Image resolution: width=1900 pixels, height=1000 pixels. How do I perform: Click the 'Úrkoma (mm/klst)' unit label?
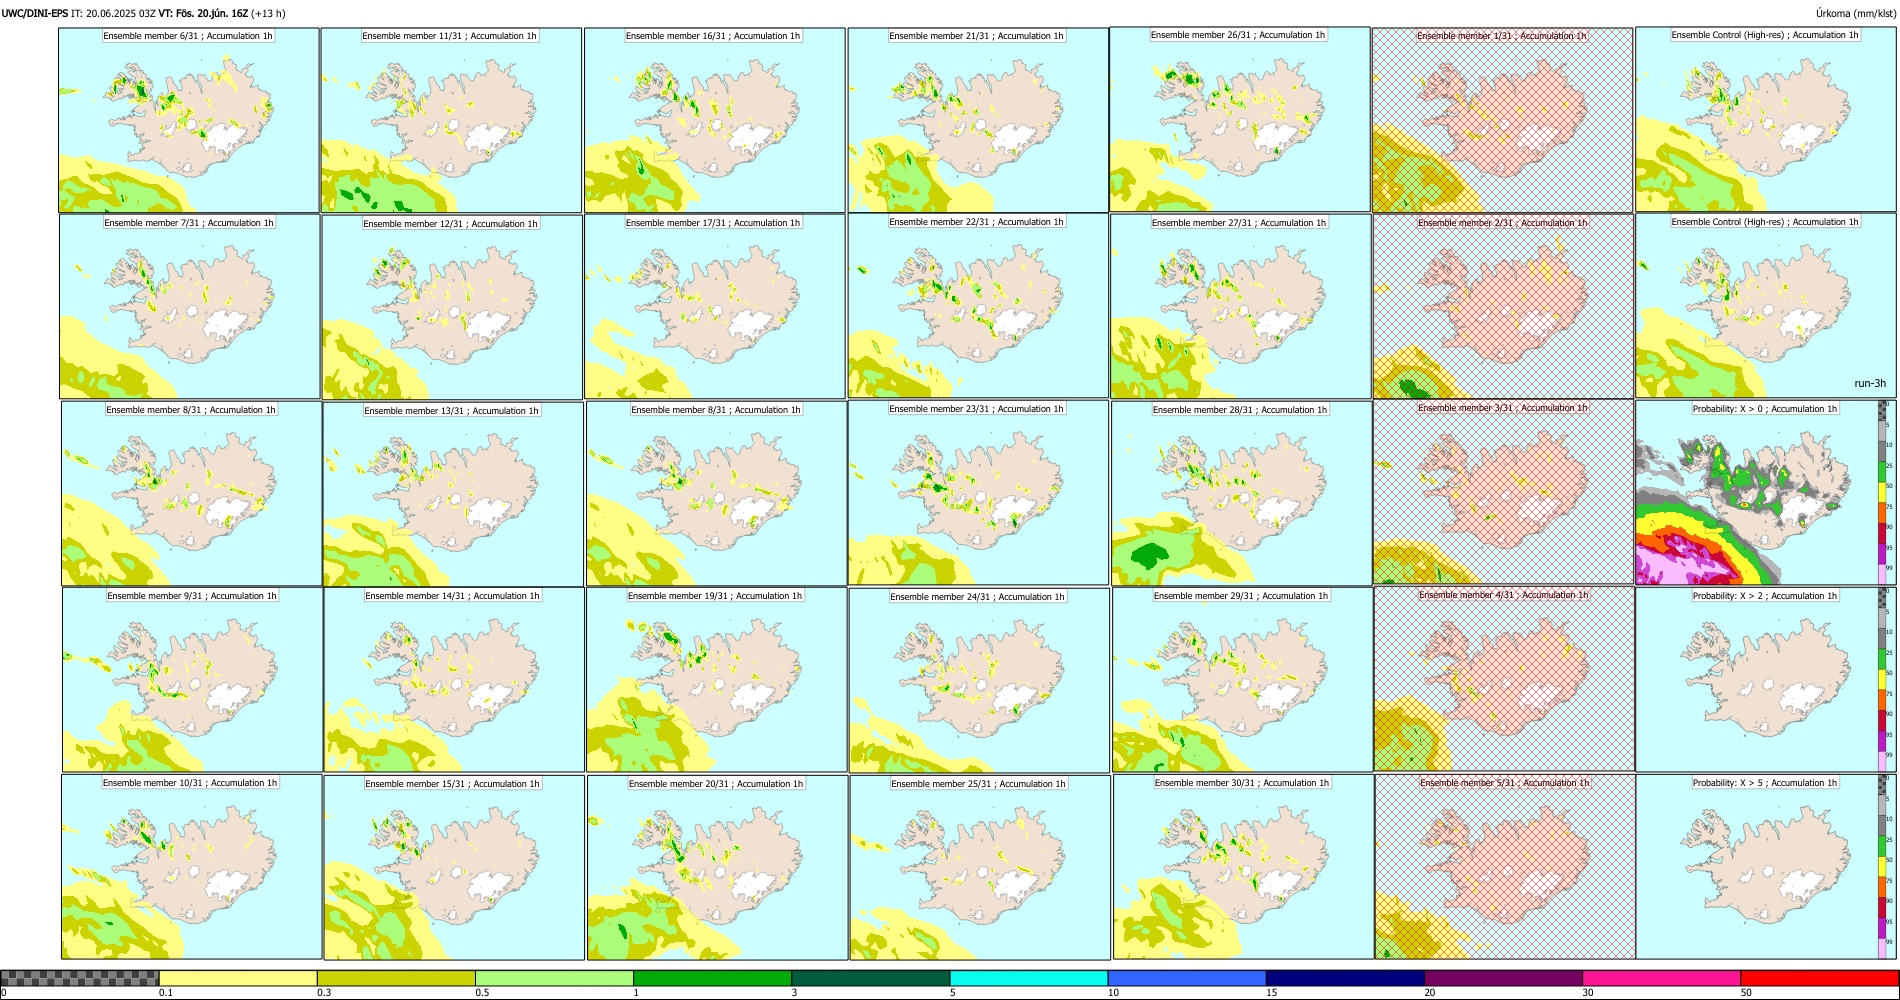point(1855,13)
